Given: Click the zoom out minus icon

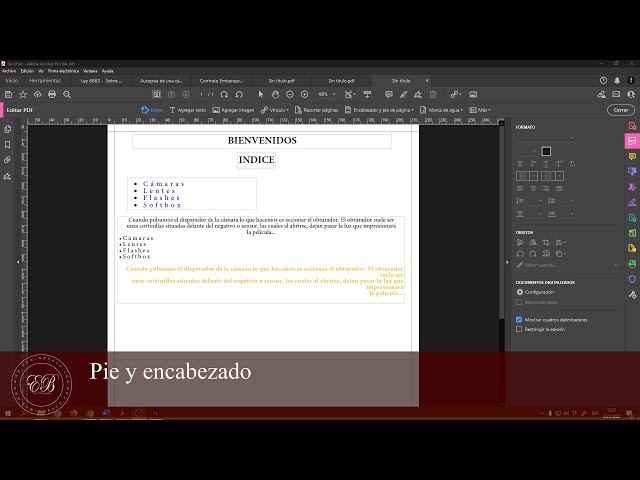Looking at the screenshot, I should tap(290, 95).
